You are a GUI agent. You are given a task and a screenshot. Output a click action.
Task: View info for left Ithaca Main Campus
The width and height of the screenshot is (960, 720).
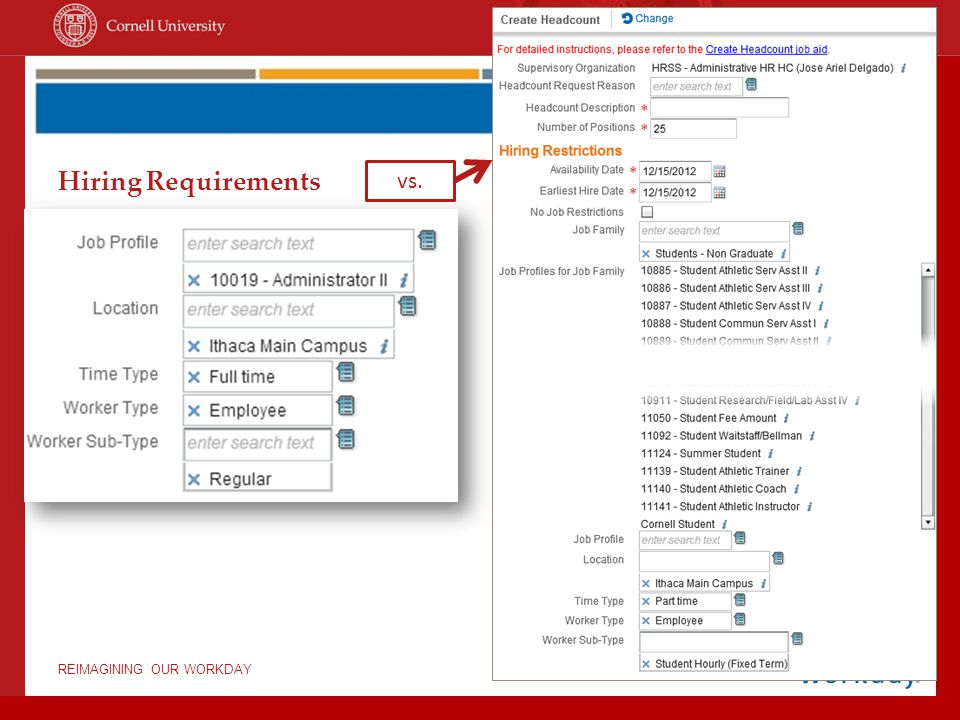pos(384,347)
